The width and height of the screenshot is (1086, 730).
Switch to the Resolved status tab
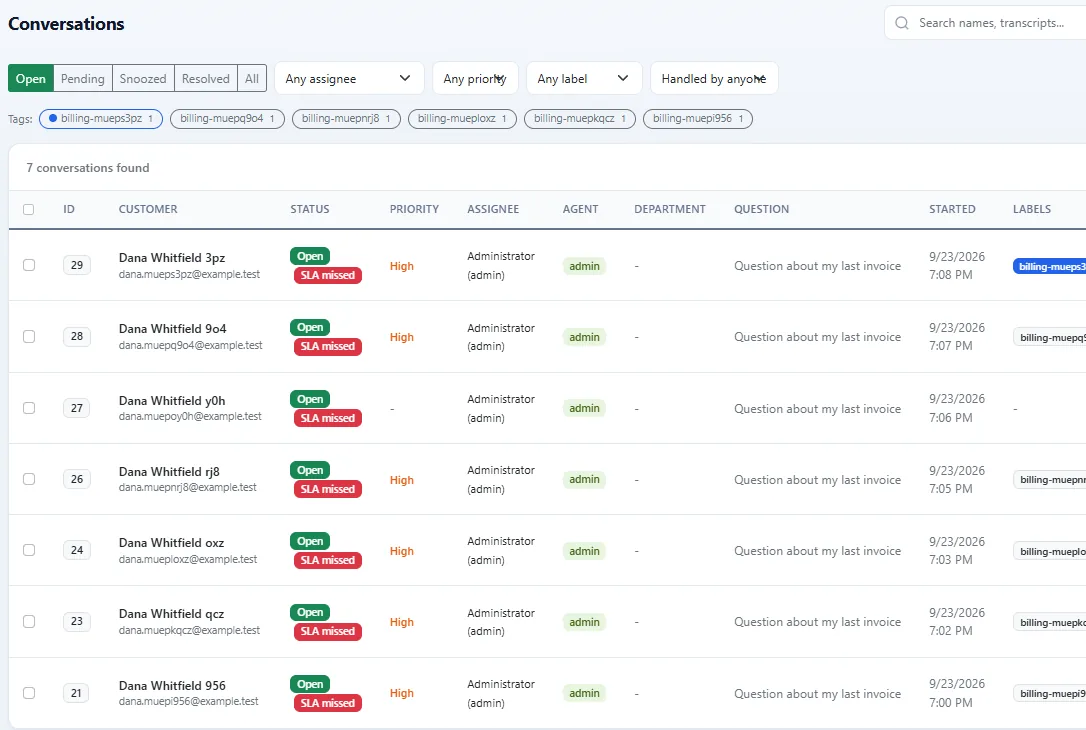tap(205, 78)
